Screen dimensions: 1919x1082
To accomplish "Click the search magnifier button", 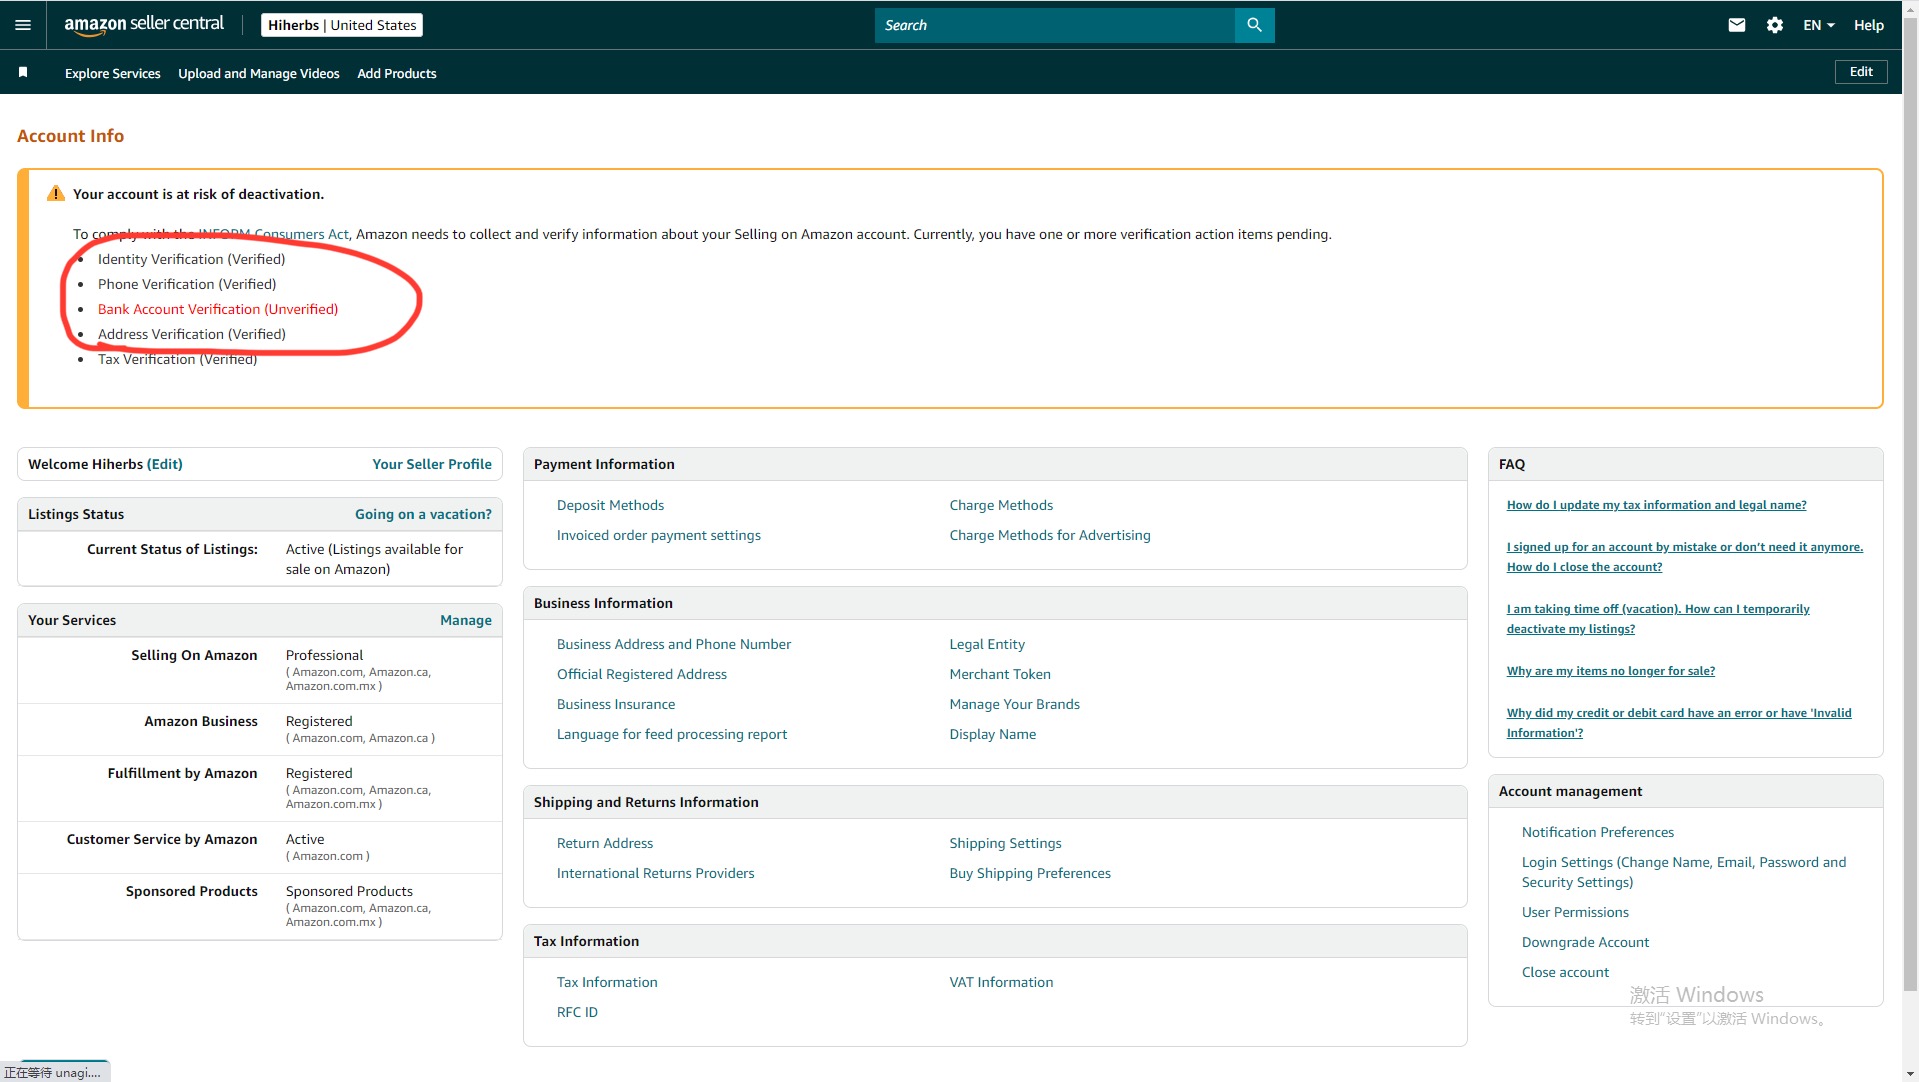I will coord(1254,25).
